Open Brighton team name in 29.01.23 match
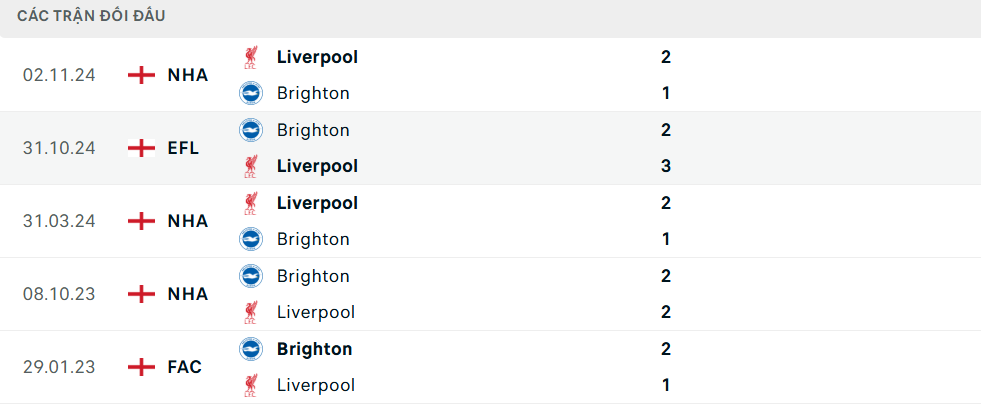This screenshot has width=981, height=406. 314,349
